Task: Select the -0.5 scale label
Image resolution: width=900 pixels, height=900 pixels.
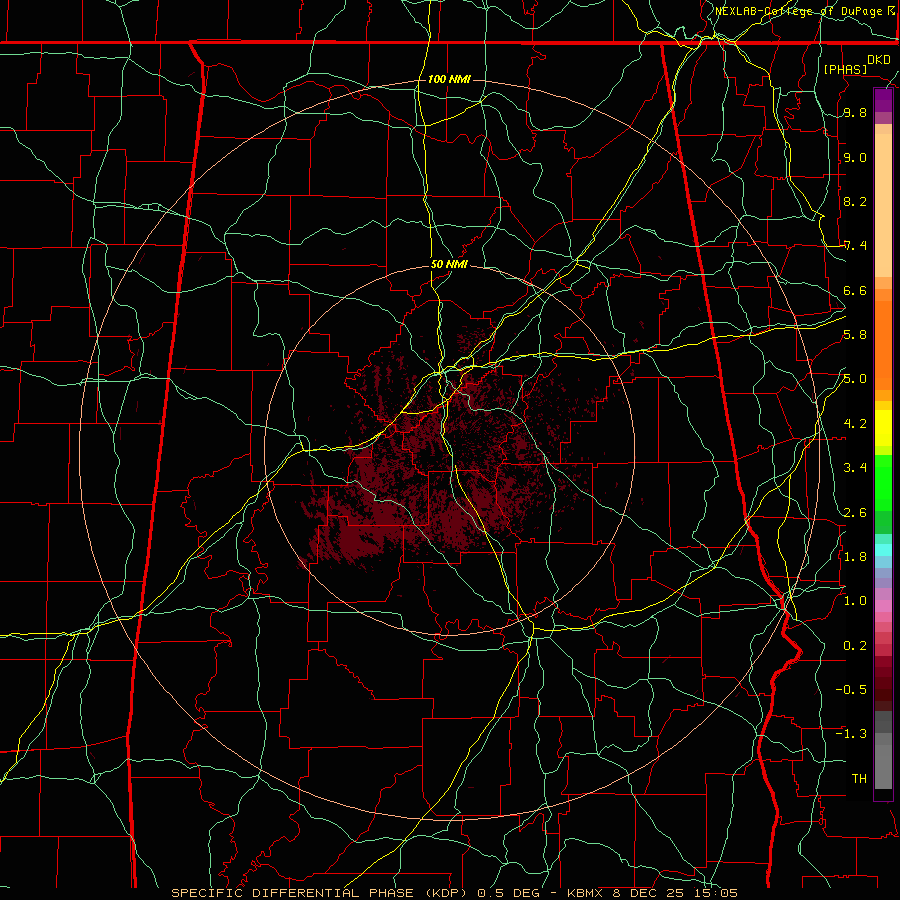Action: (851, 690)
